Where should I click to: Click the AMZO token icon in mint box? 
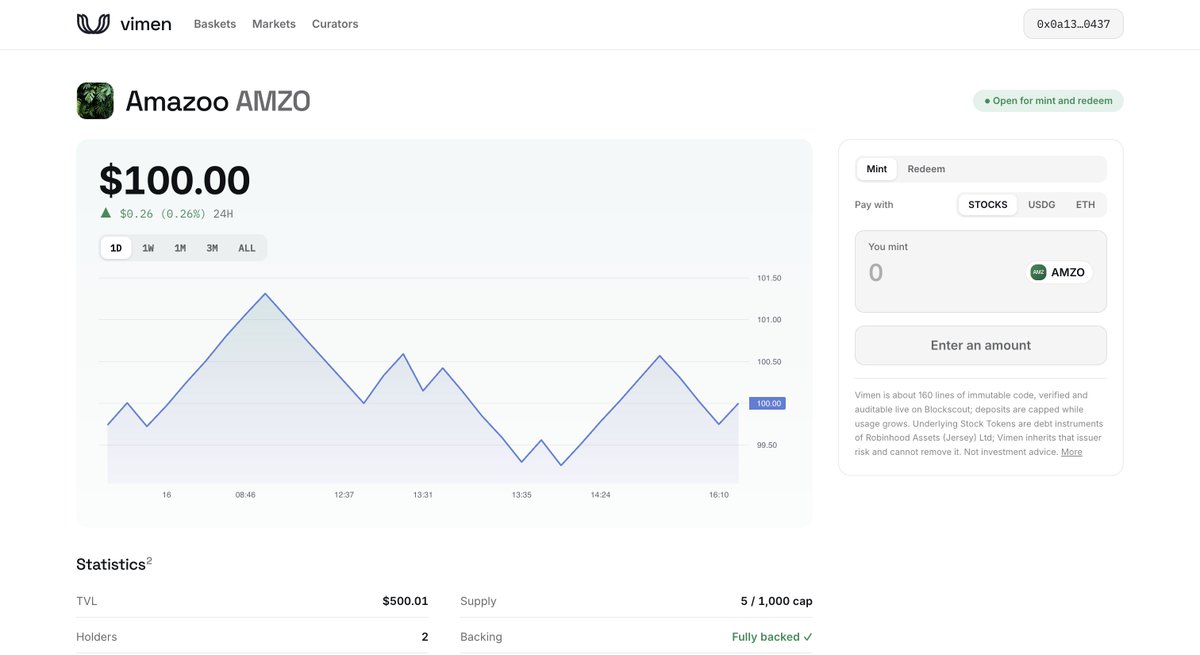[x=1038, y=272]
